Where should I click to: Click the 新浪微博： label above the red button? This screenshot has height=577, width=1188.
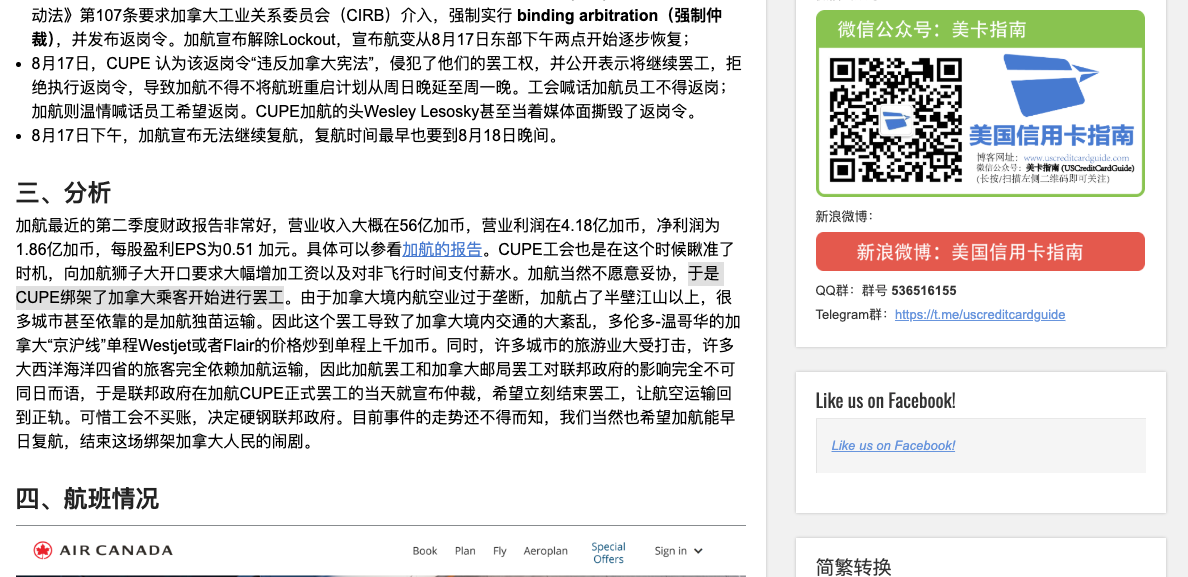[x=844, y=217]
